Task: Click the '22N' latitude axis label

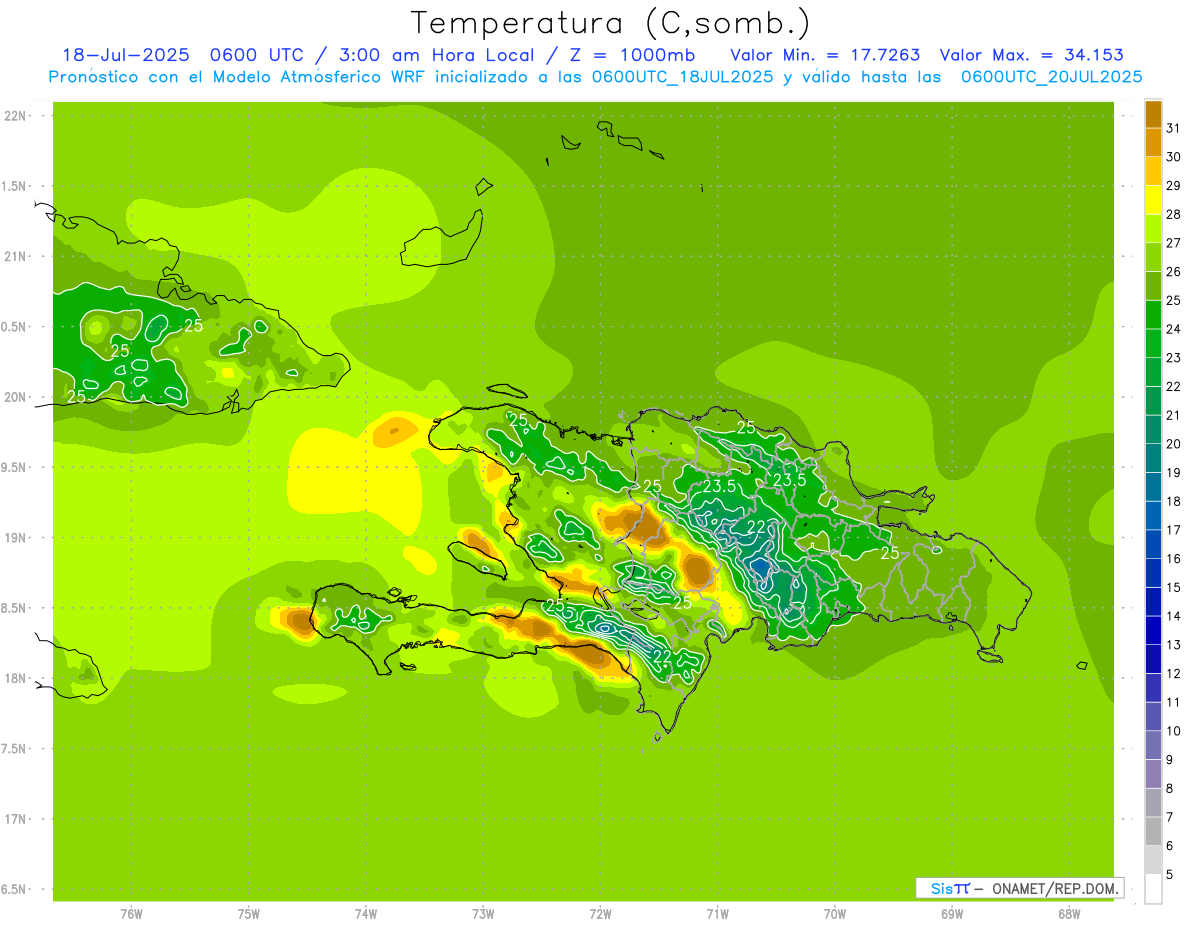Action: coord(15,116)
